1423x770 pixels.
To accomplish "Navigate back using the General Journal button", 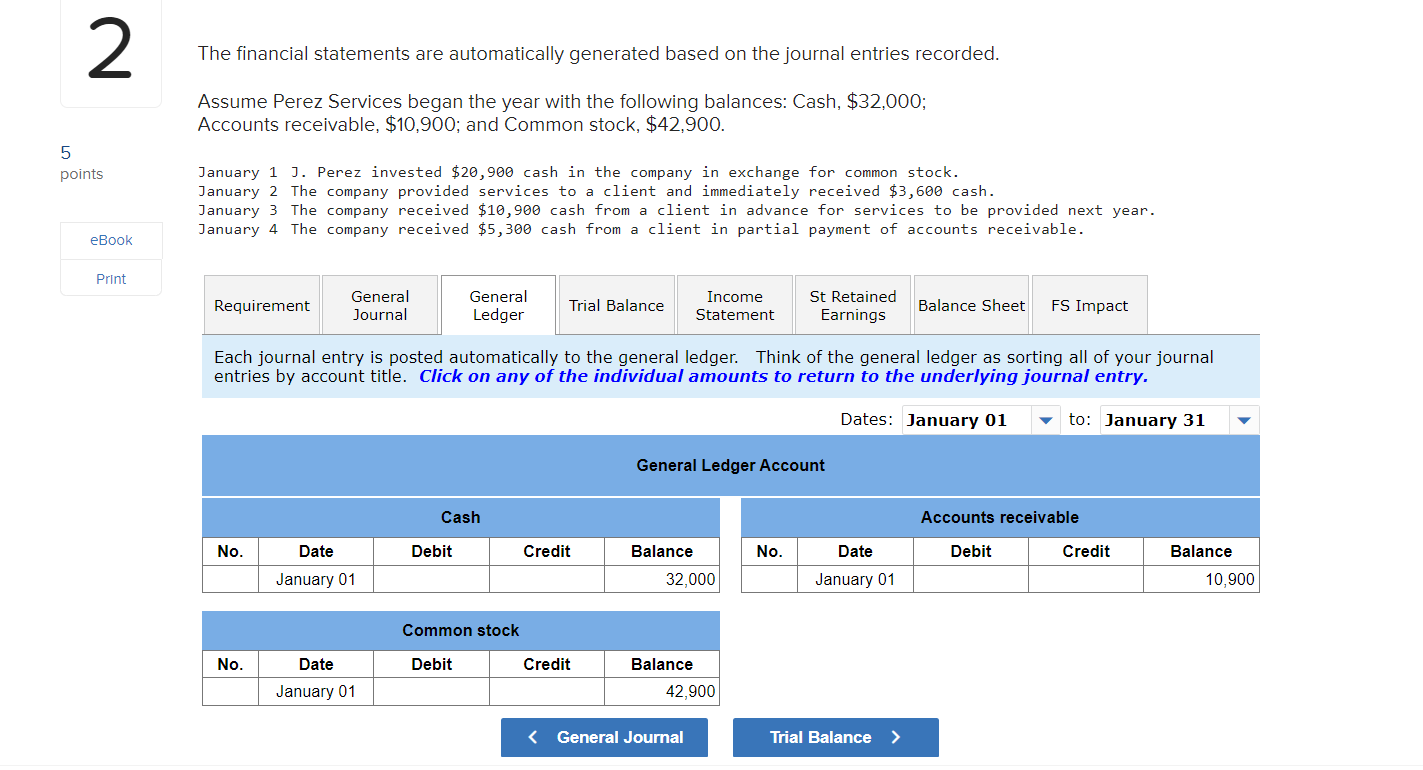I will pos(604,737).
